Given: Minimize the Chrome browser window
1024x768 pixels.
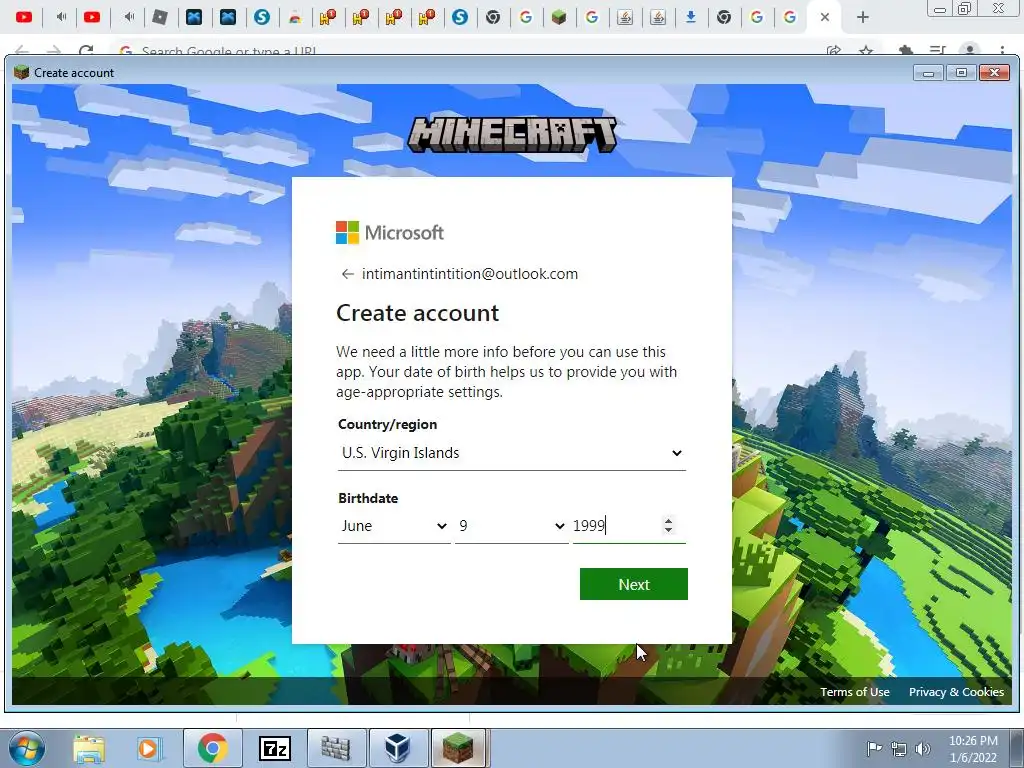Looking at the screenshot, I should 940,9.
